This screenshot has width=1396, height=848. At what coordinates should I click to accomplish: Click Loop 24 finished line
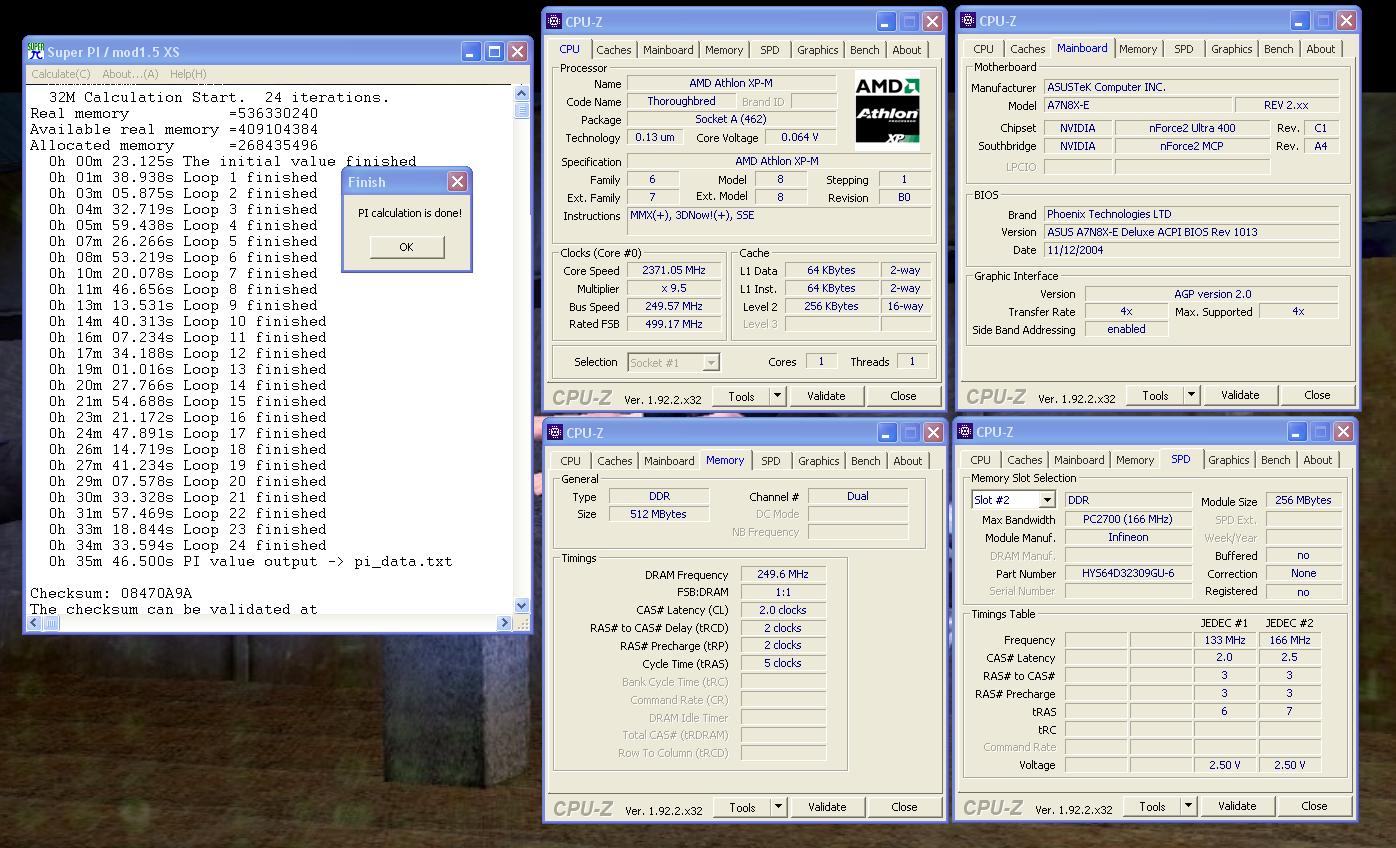coord(188,545)
